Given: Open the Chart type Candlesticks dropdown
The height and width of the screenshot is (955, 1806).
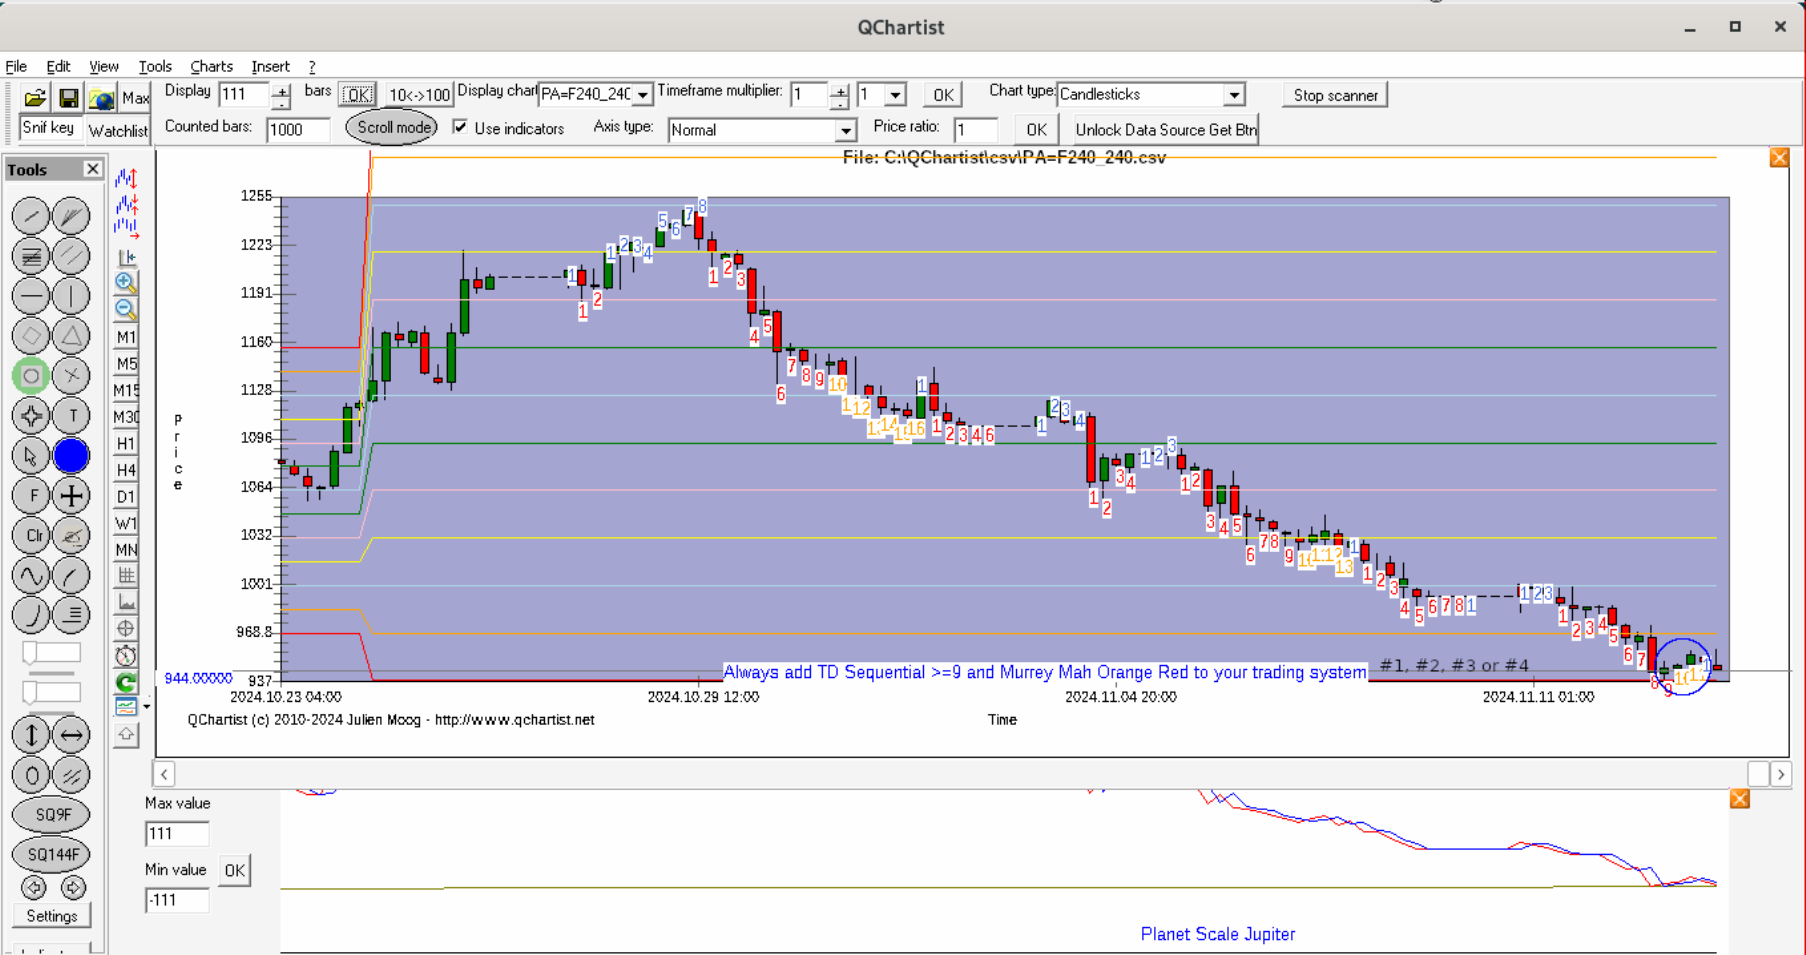Looking at the screenshot, I should tap(1234, 95).
